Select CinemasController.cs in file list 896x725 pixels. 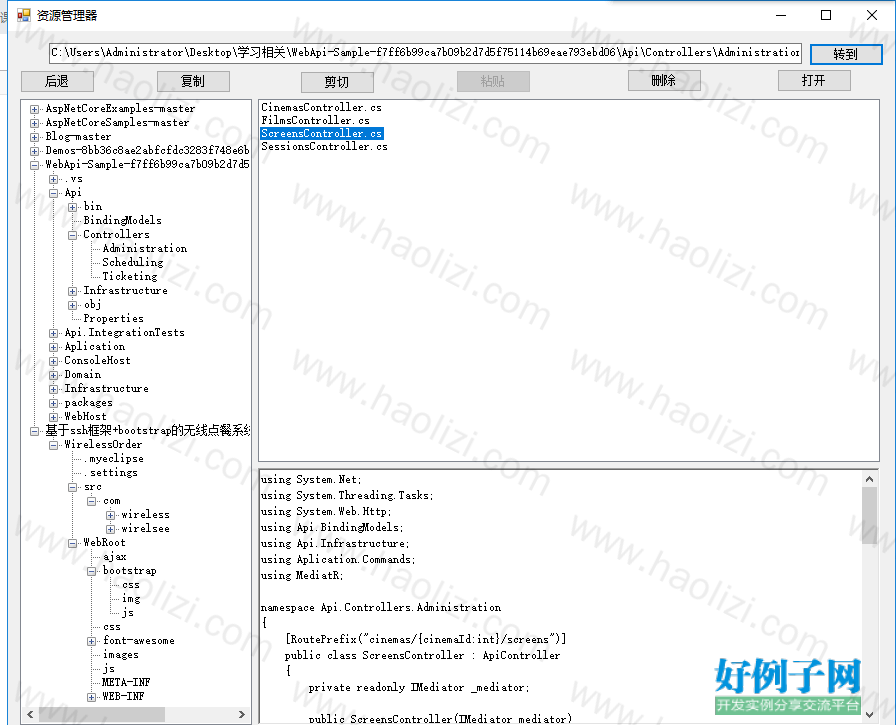tap(321, 107)
